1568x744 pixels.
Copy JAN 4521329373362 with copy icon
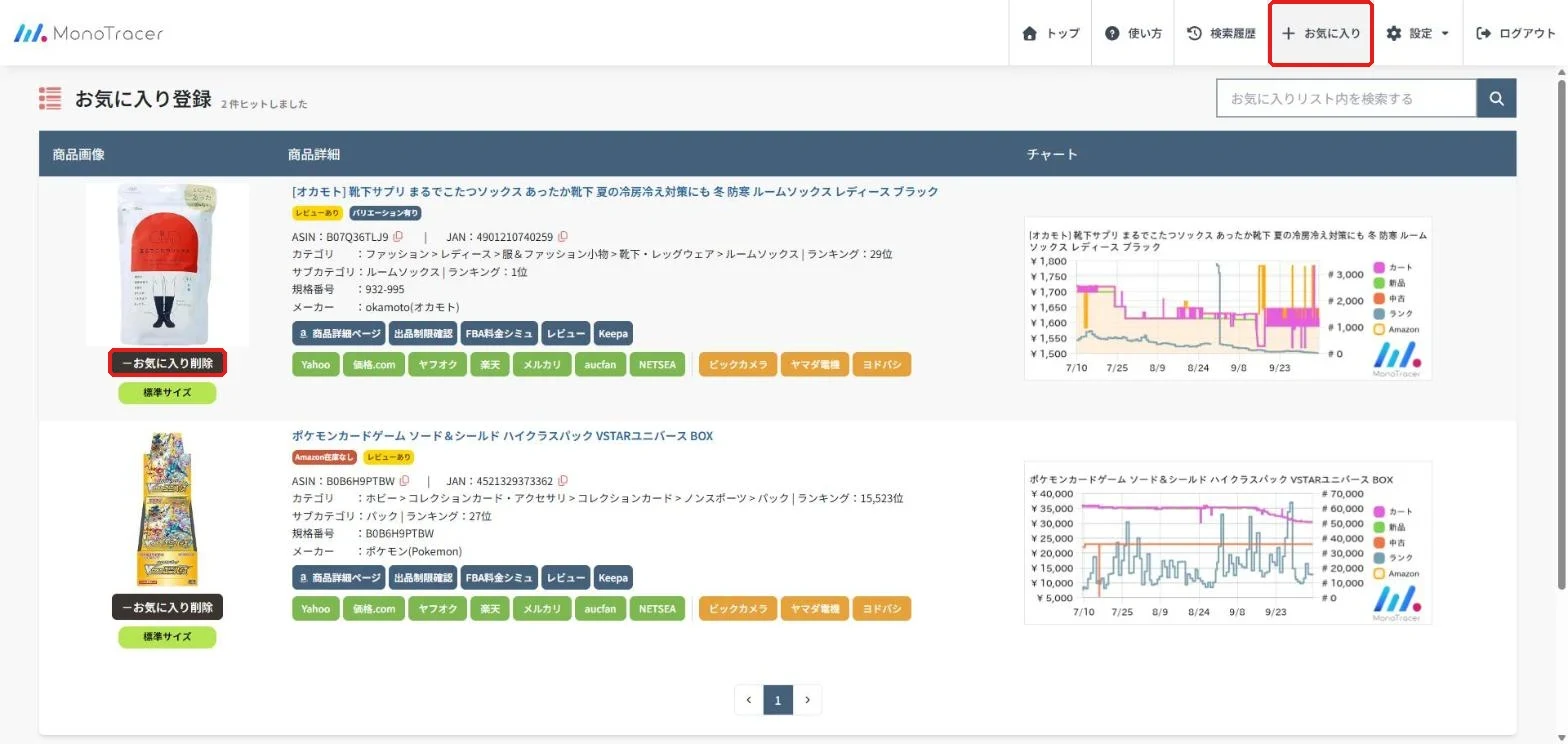tap(563, 481)
